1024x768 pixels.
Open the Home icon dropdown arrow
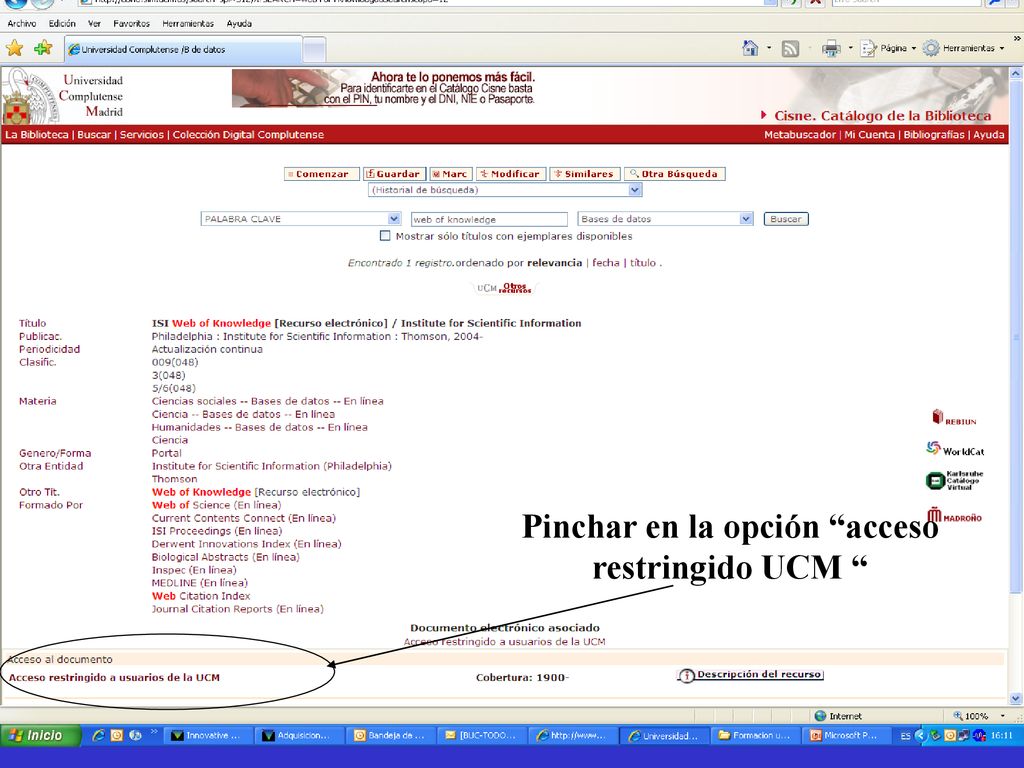769,48
